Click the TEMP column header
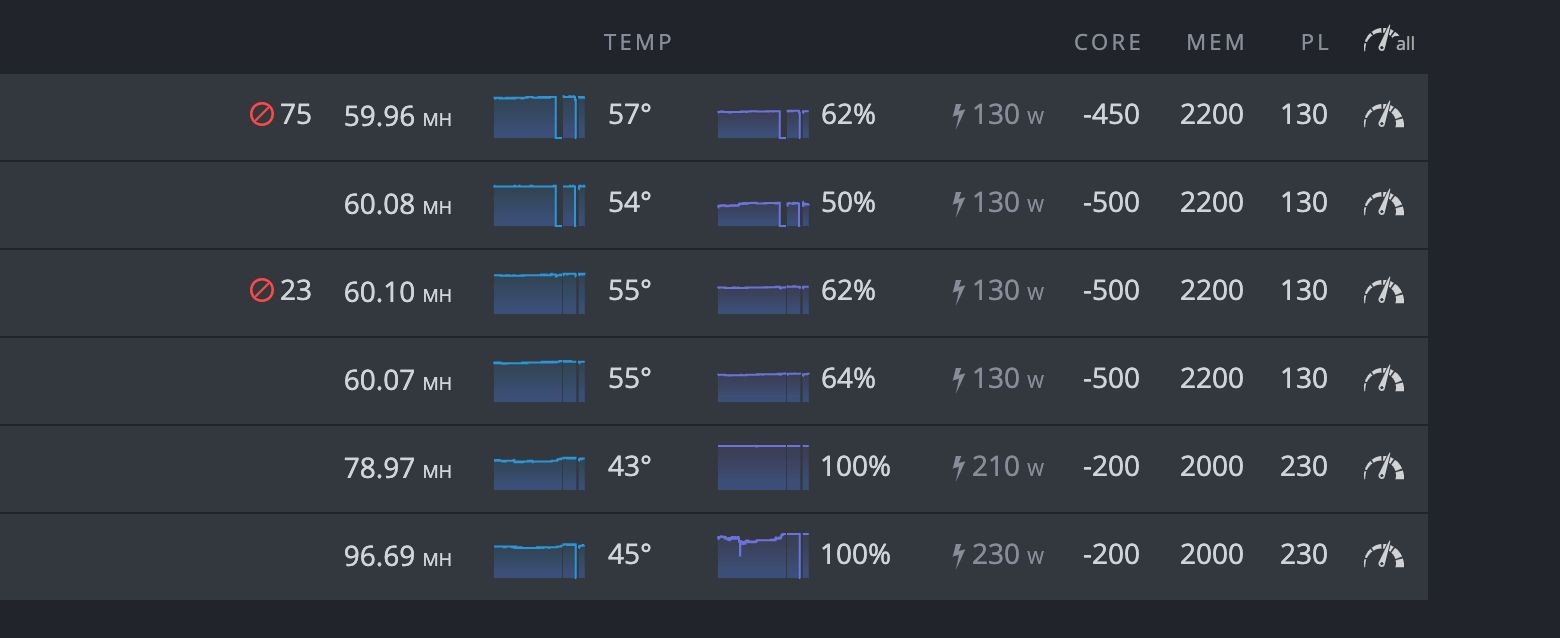1560x638 pixels. [639, 42]
